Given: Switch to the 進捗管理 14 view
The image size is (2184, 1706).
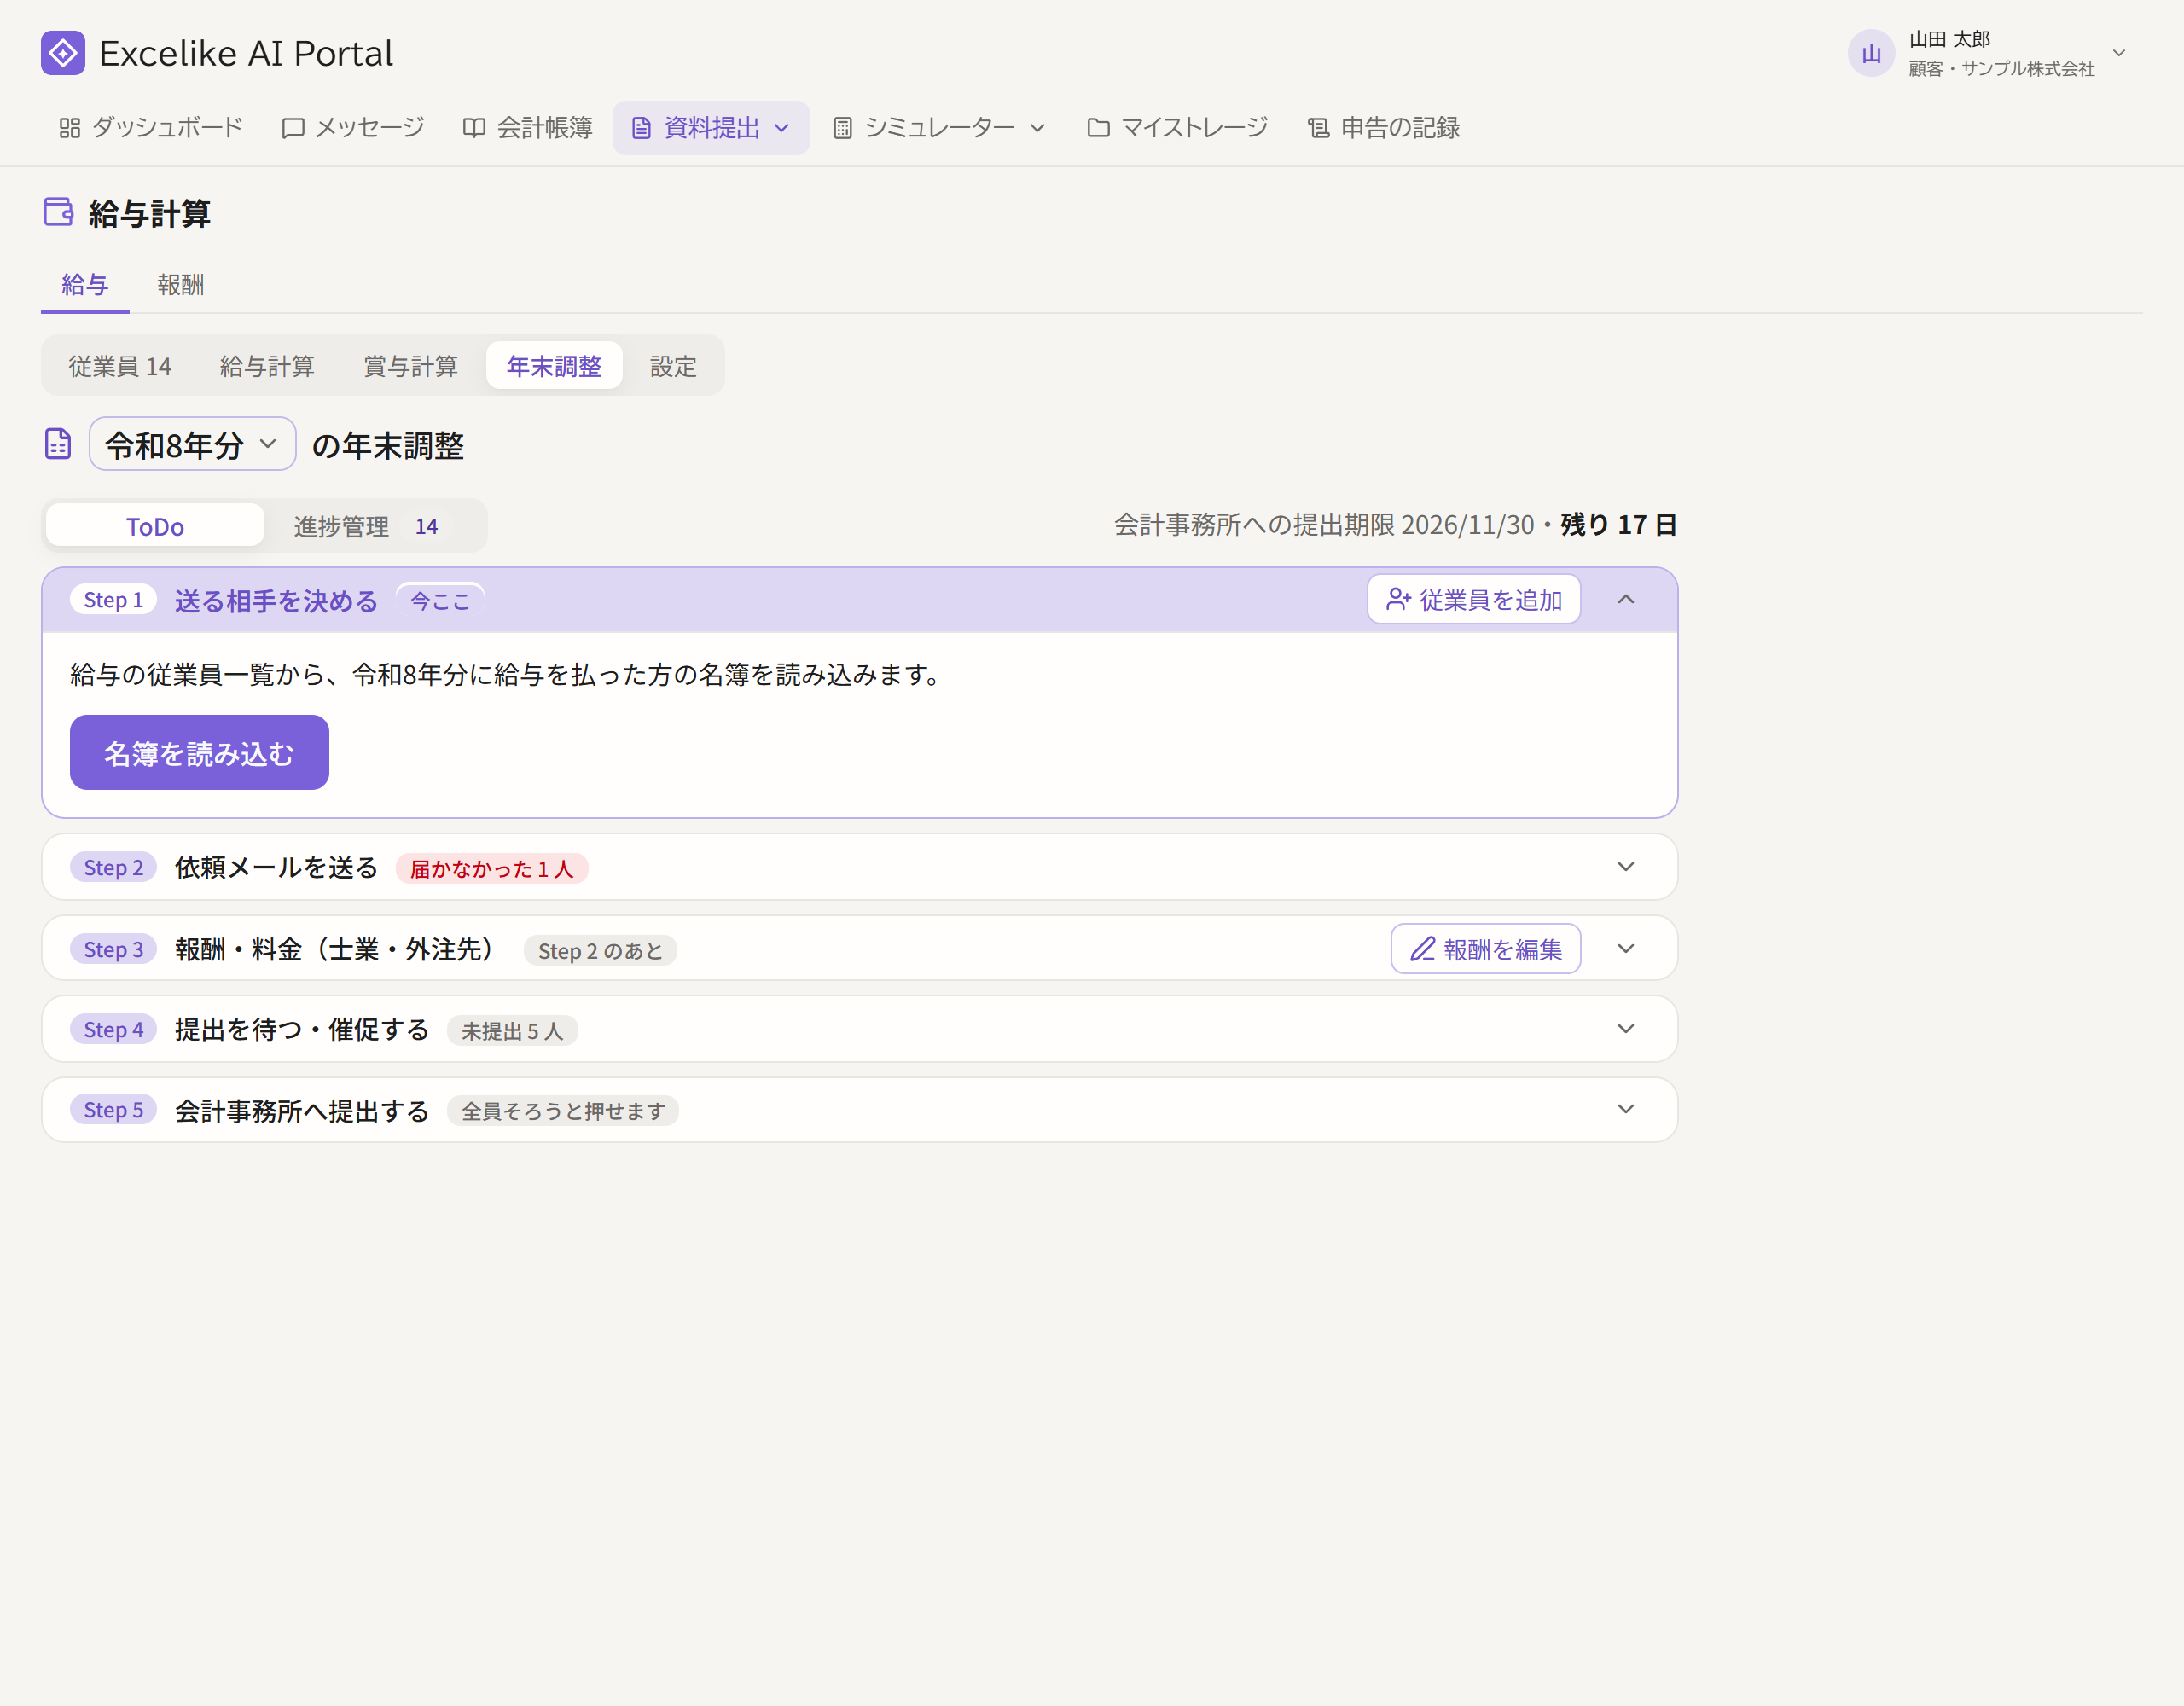Looking at the screenshot, I should pos(372,526).
